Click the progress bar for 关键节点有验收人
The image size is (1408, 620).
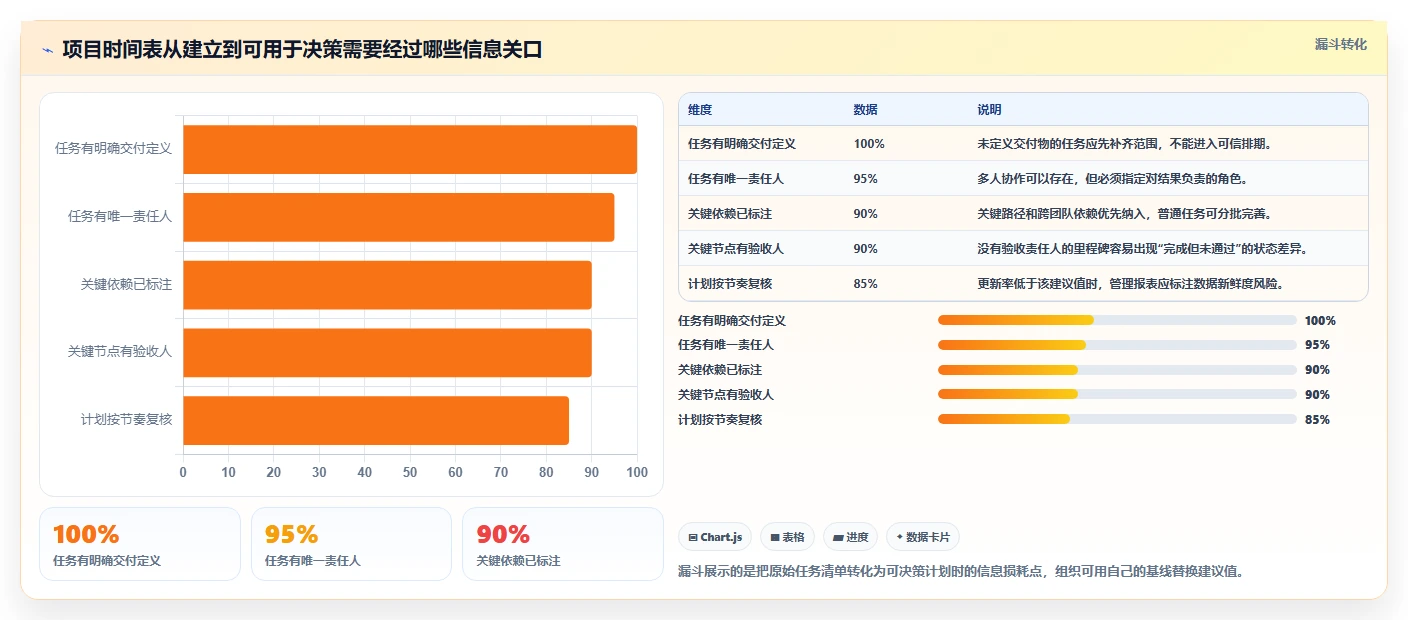pyautogui.click(x=1117, y=395)
